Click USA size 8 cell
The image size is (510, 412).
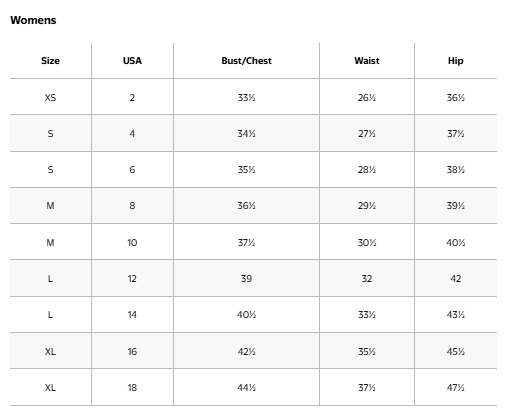pos(132,206)
